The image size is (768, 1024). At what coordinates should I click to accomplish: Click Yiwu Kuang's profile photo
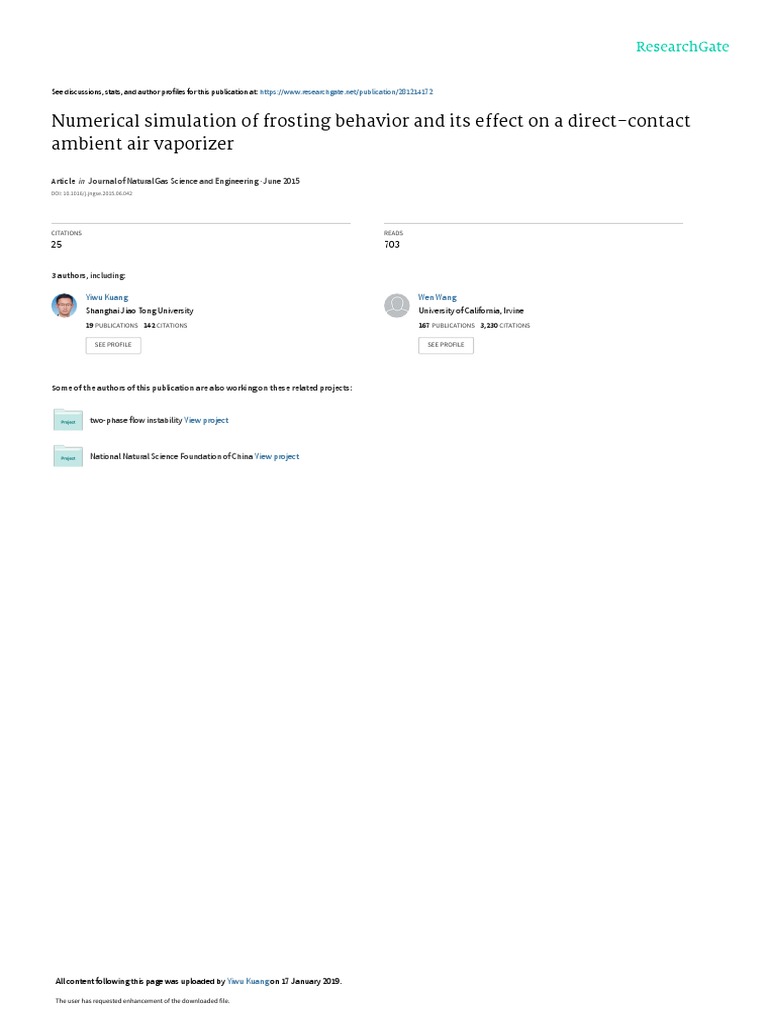coord(64,305)
